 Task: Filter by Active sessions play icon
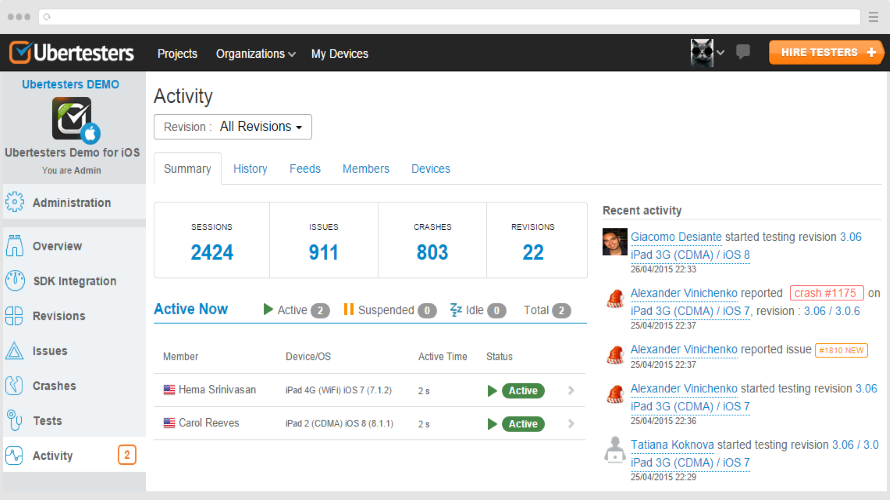pos(268,309)
